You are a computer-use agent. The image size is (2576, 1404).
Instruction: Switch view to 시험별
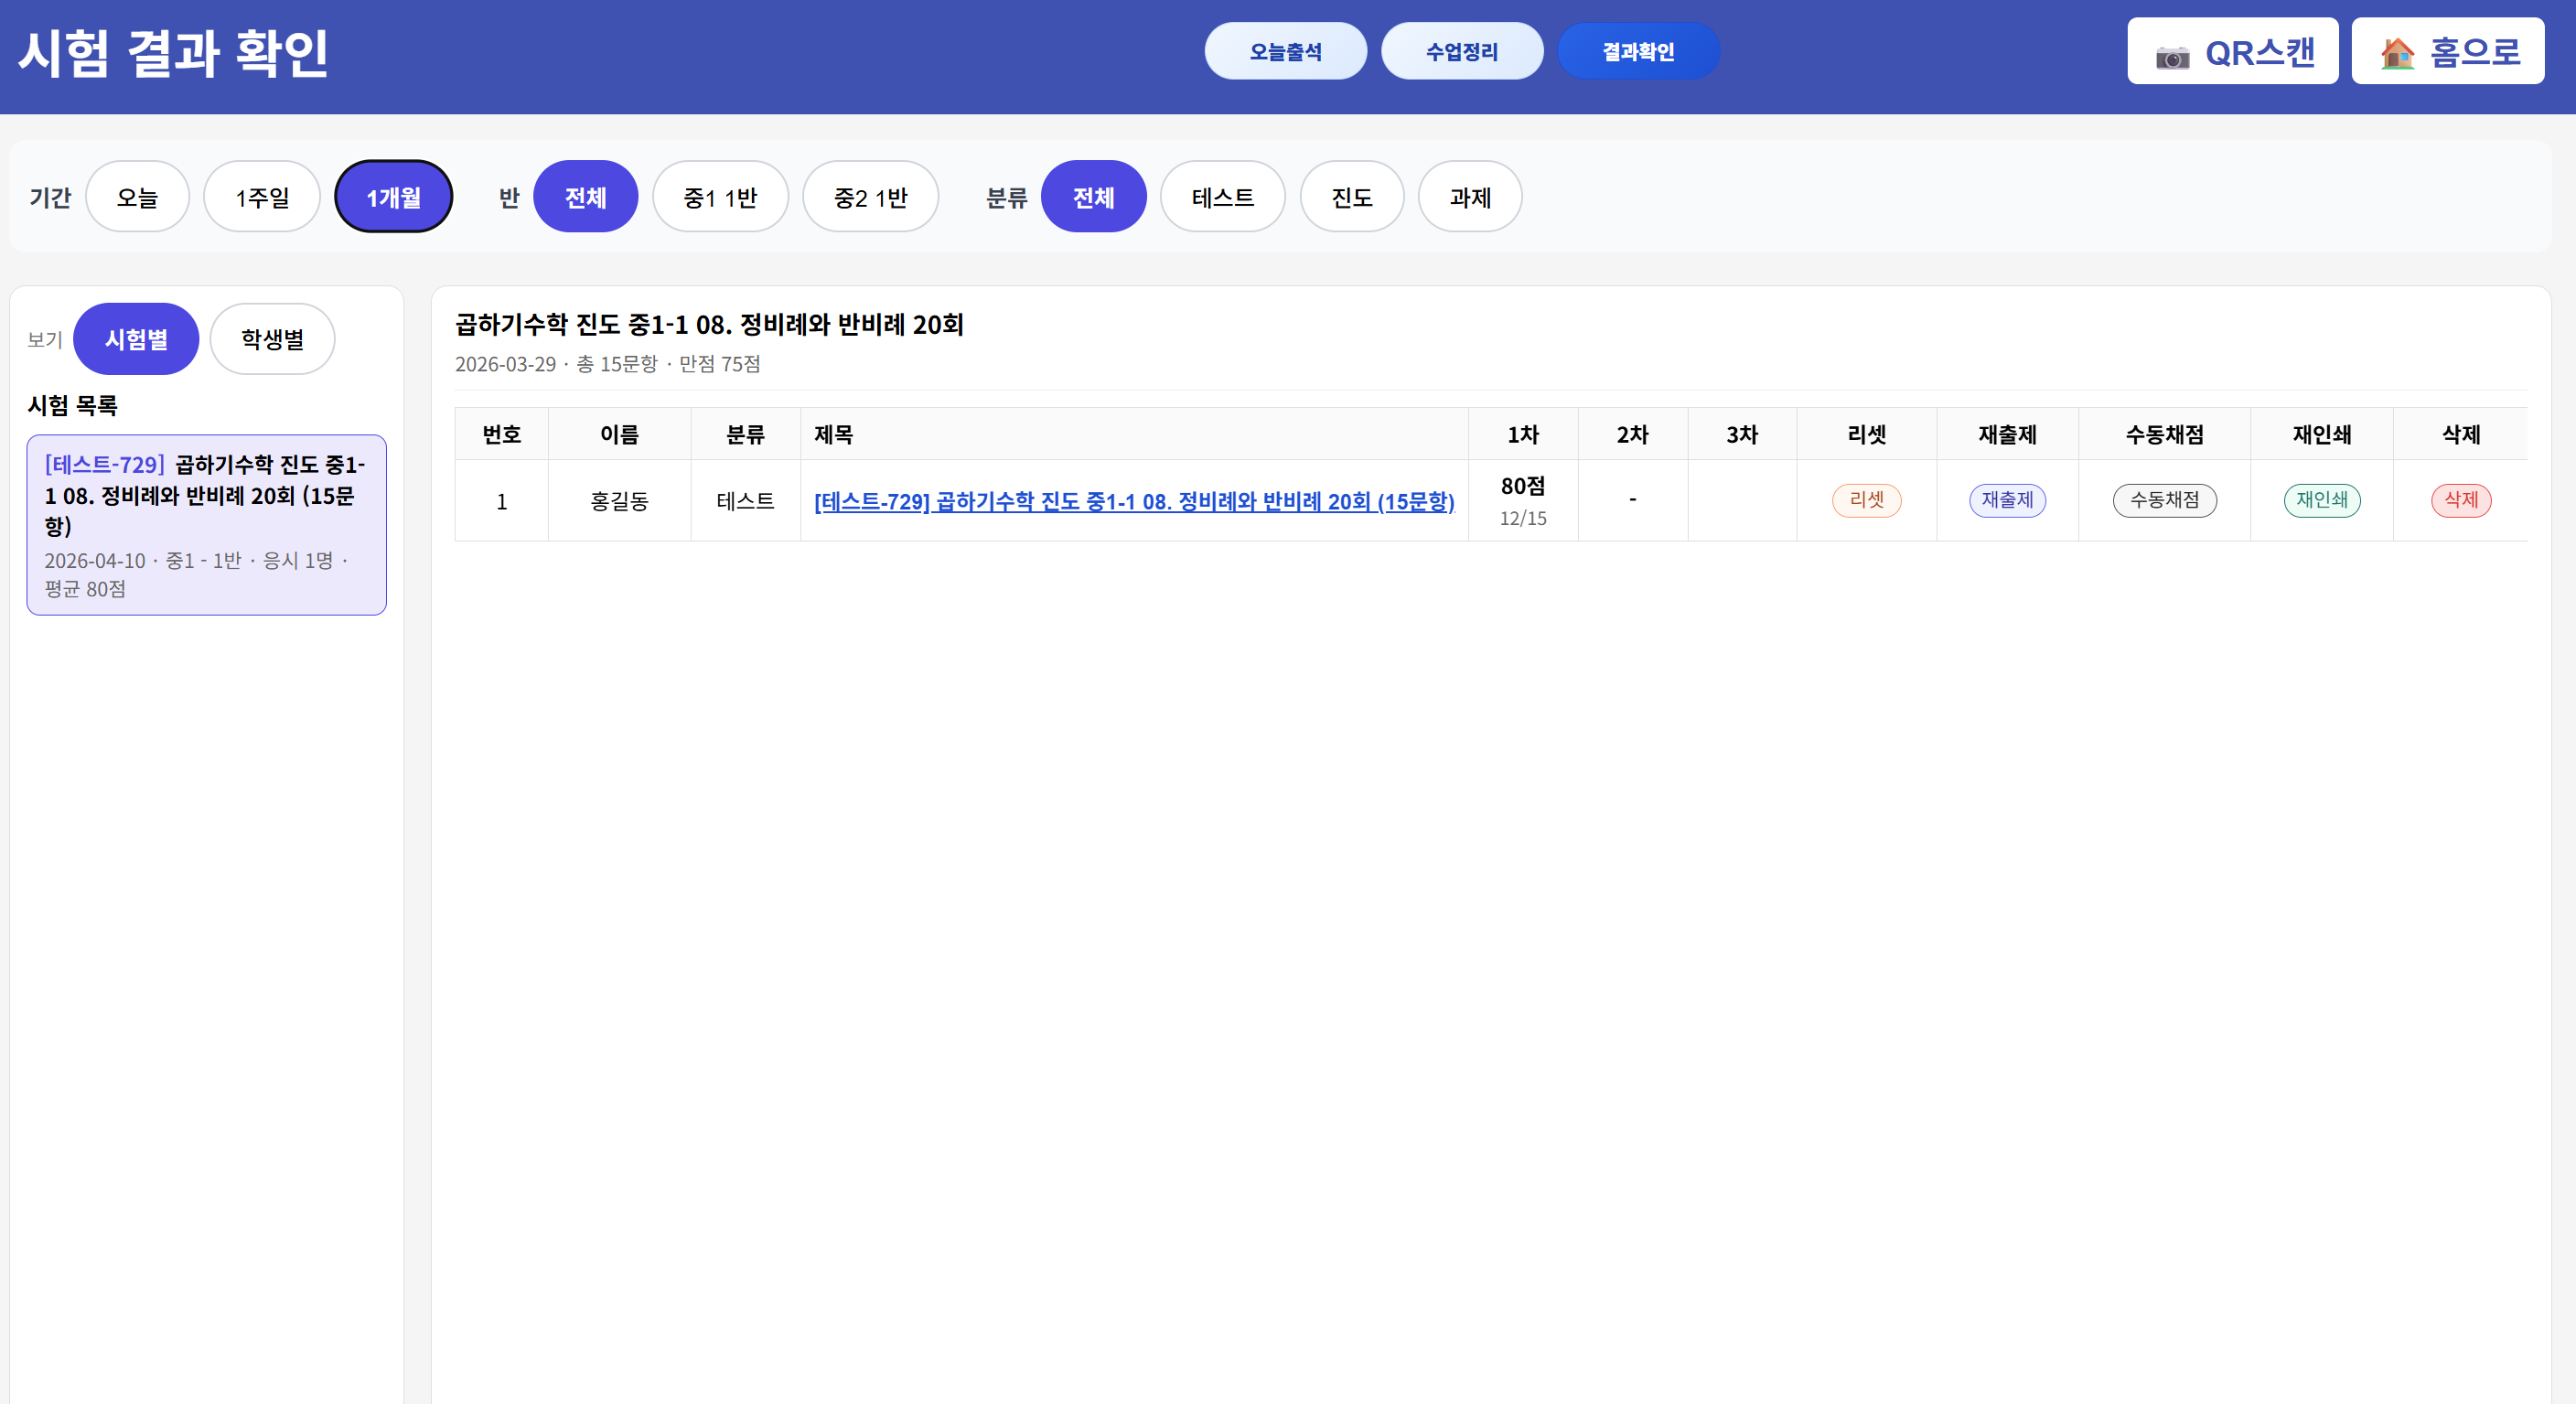pos(136,339)
